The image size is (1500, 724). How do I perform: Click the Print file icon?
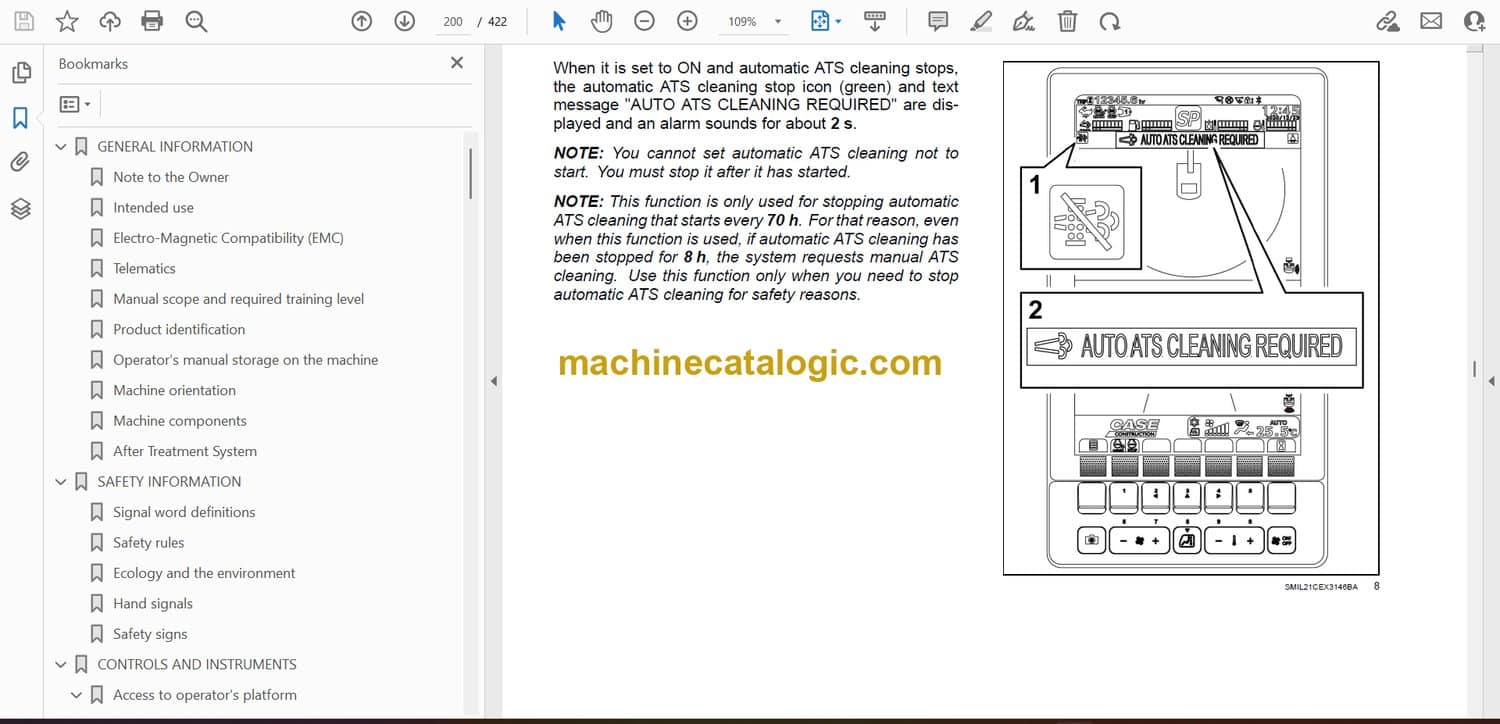tap(152, 21)
